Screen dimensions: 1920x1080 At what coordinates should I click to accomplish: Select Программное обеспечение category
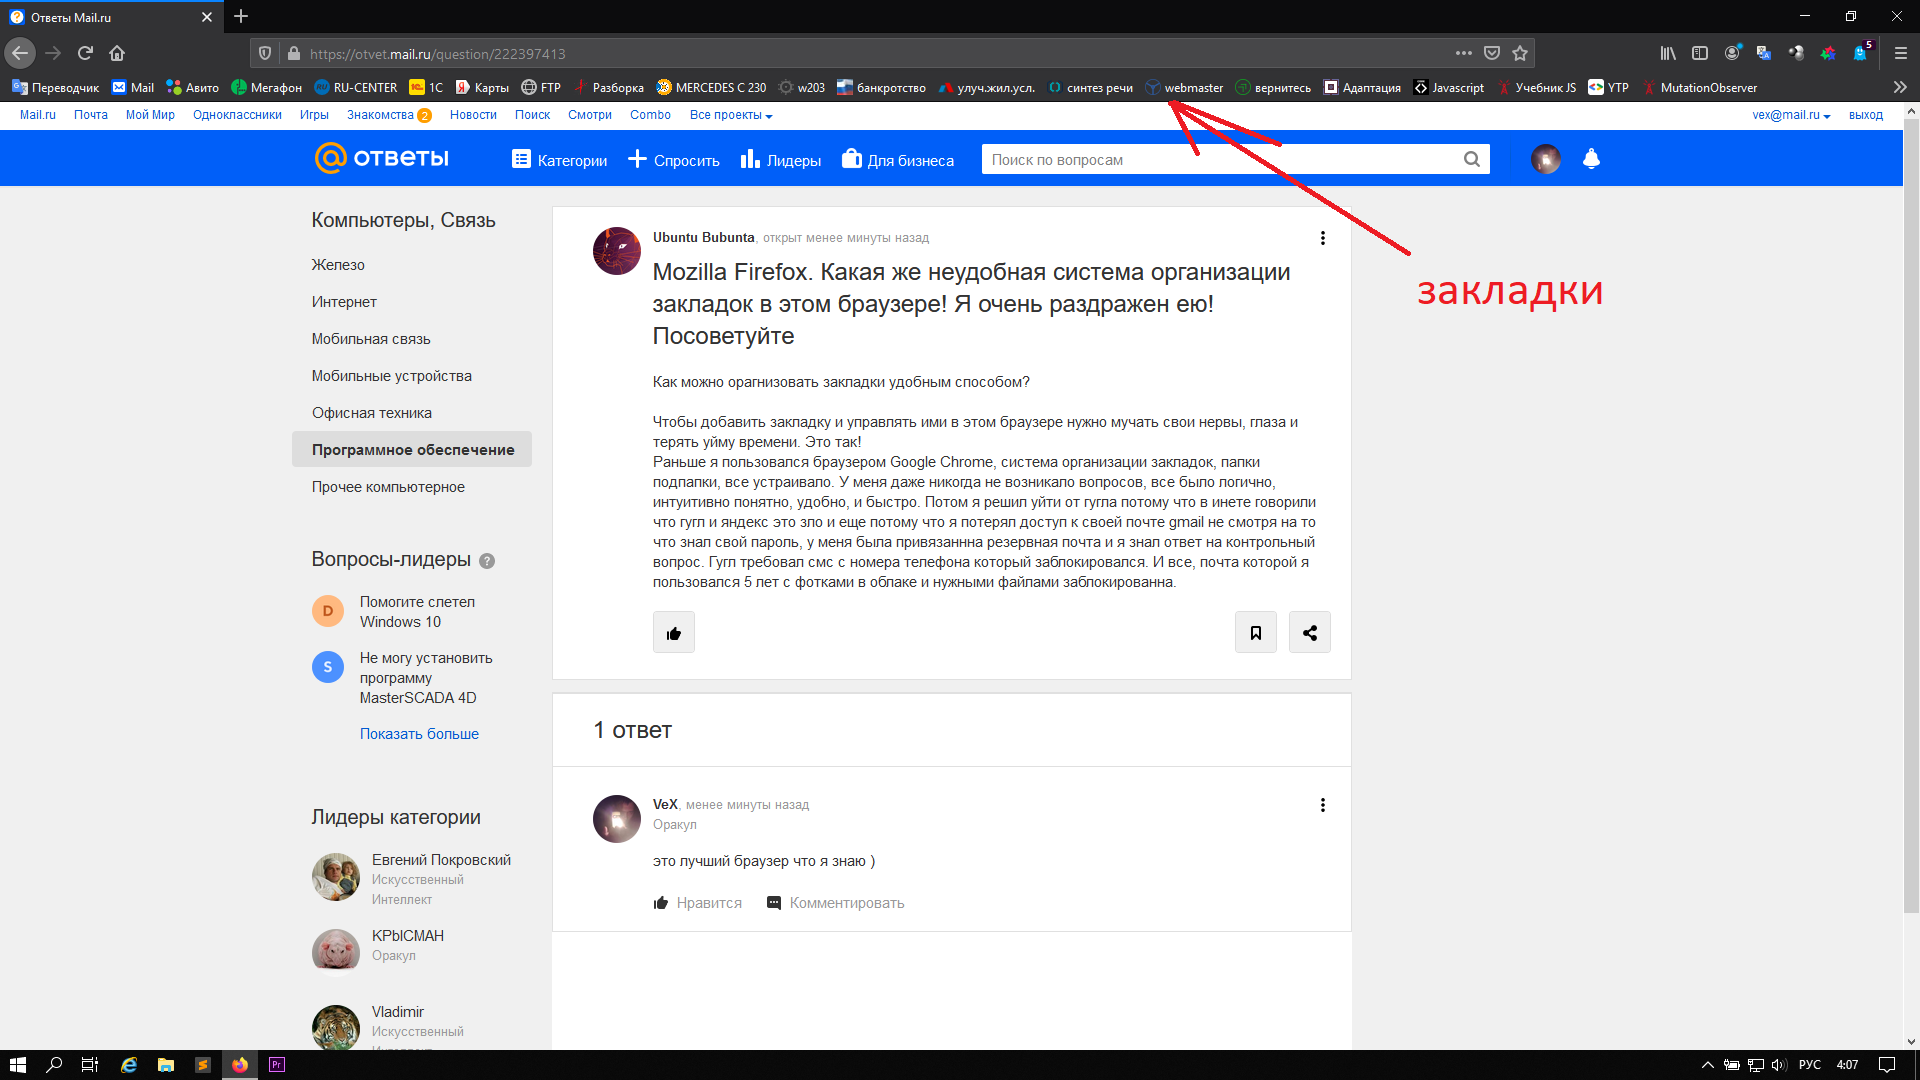(x=412, y=450)
